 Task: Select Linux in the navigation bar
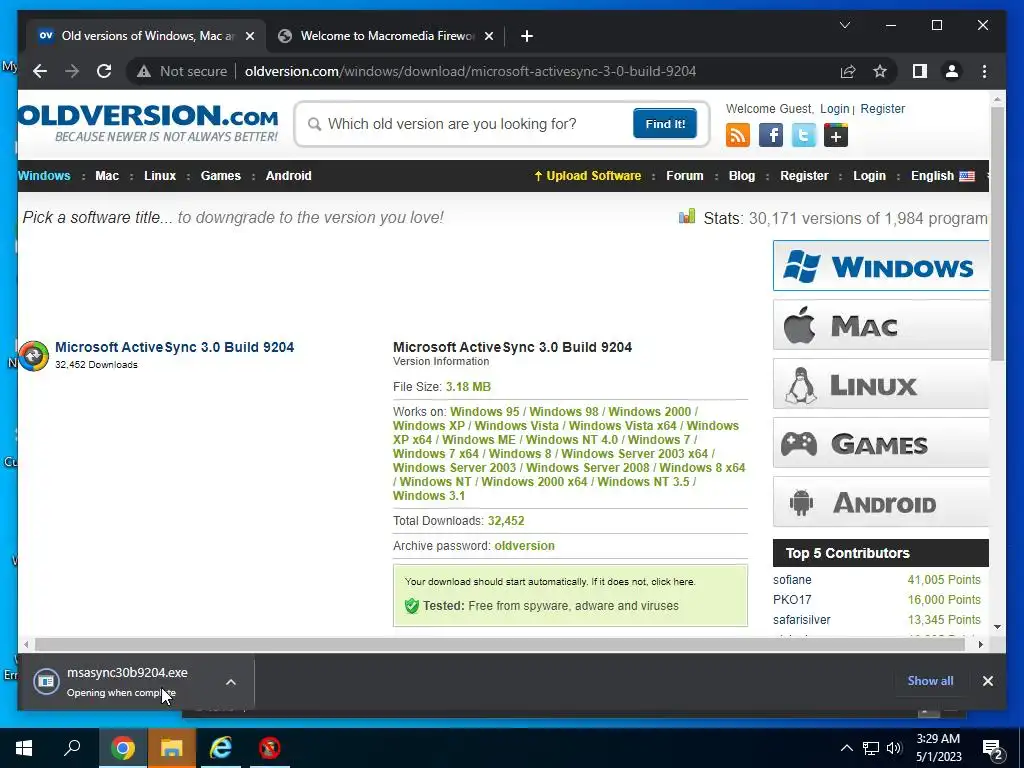(160, 176)
